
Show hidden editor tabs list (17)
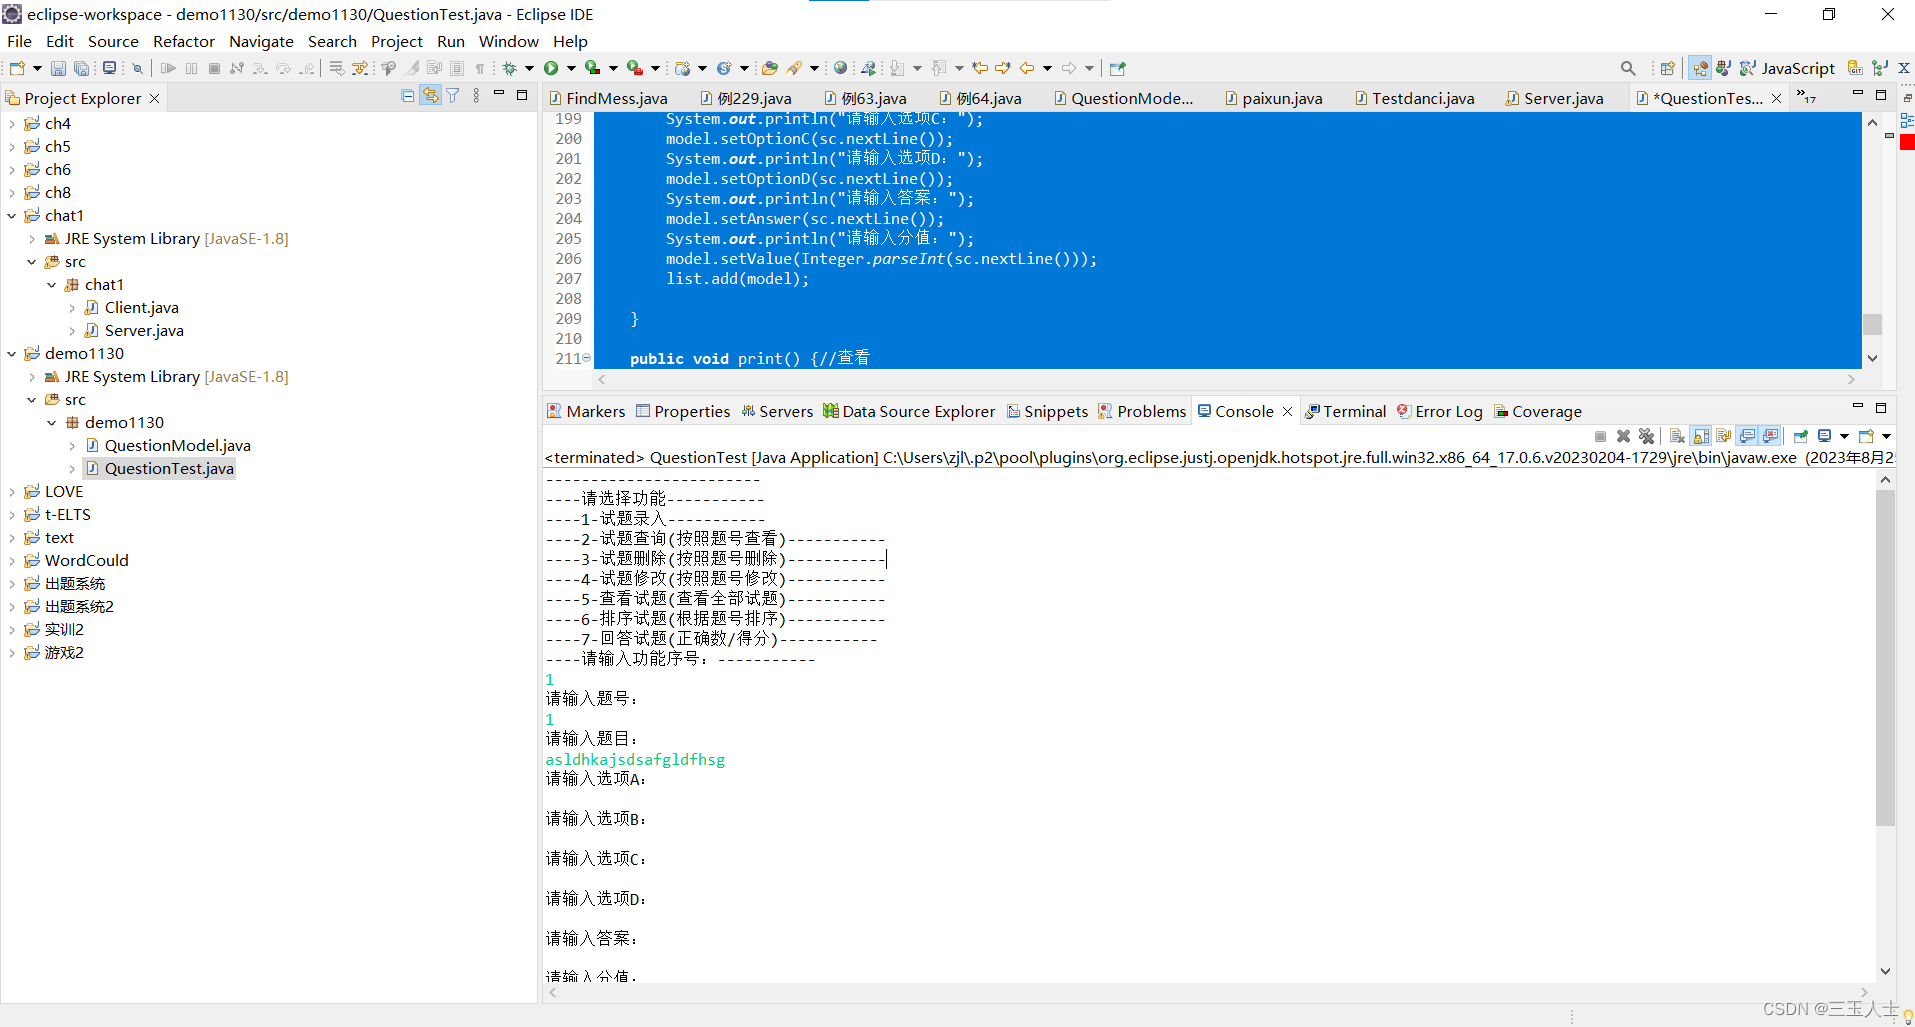[x=1806, y=97]
